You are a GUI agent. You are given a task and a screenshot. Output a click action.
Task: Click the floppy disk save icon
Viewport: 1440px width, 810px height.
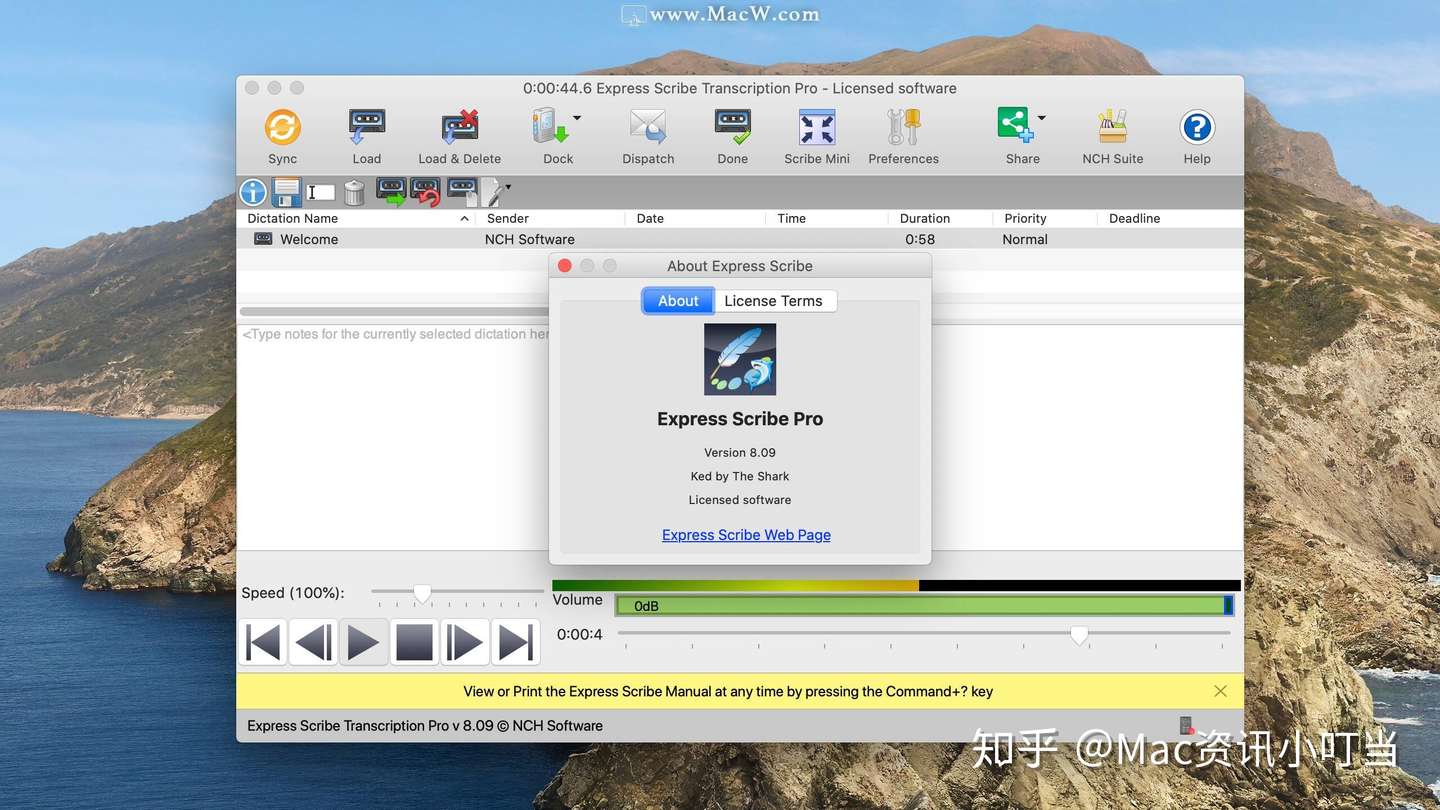[x=287, y=192]
